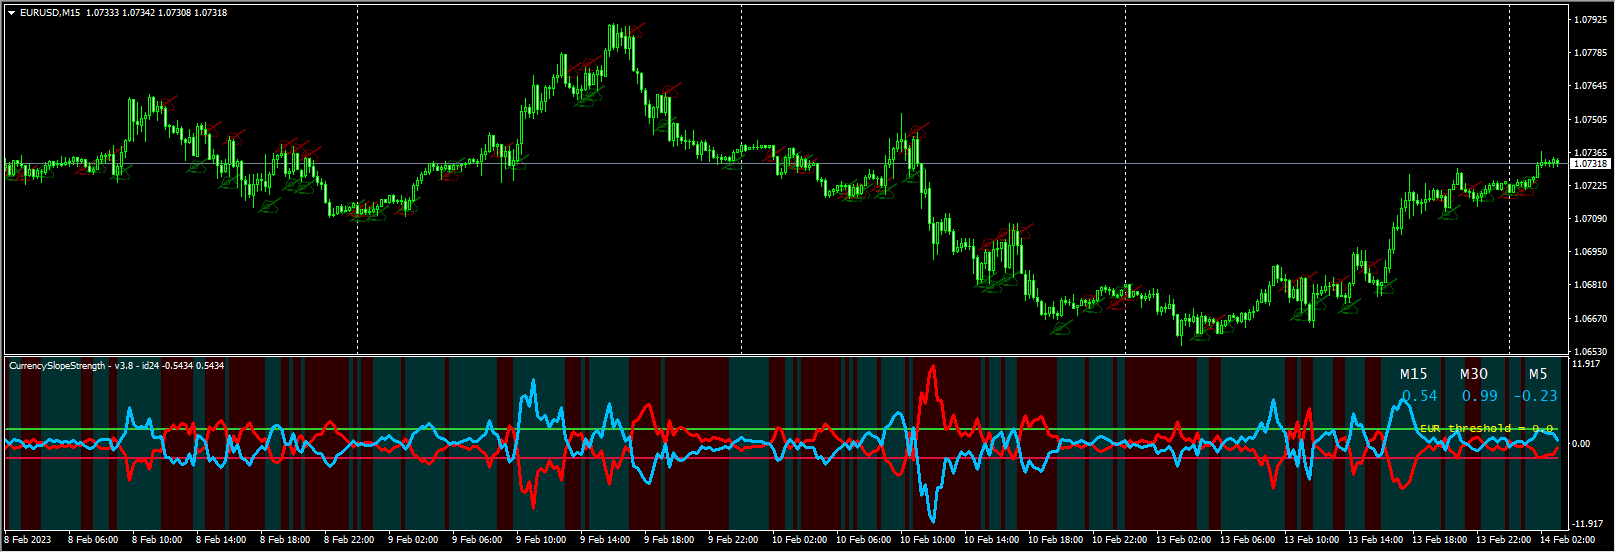The image size is (1616, 553).
Task: Click the 9 Feb 14:00 time axis label
Action: coord(605,540)
